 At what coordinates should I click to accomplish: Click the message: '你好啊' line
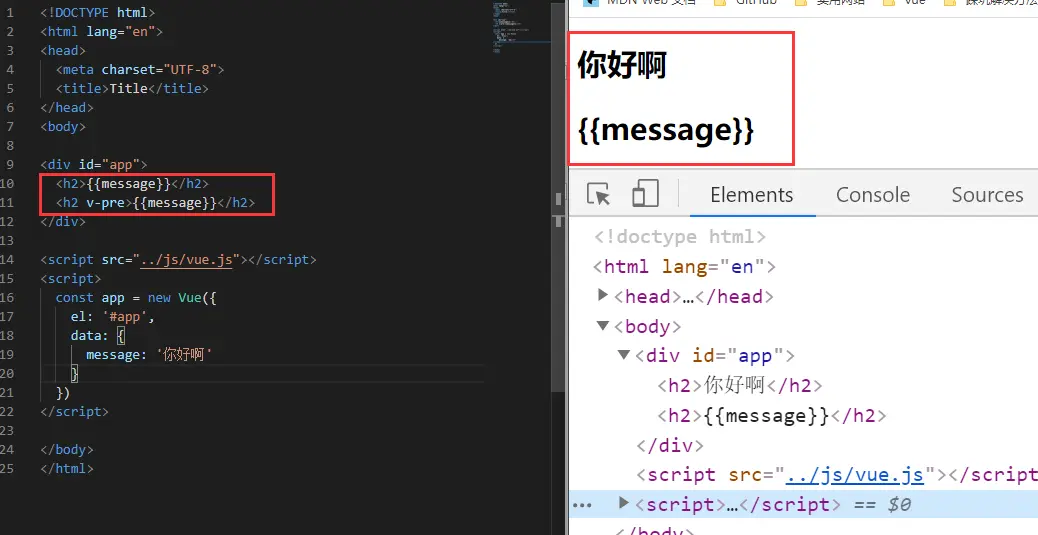click(x=148, y=355)
